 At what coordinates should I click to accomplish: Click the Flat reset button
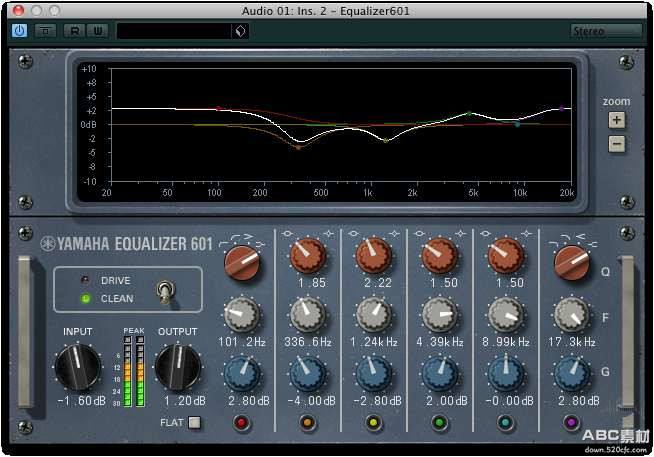pyautogui.click(x=194, y=423)
